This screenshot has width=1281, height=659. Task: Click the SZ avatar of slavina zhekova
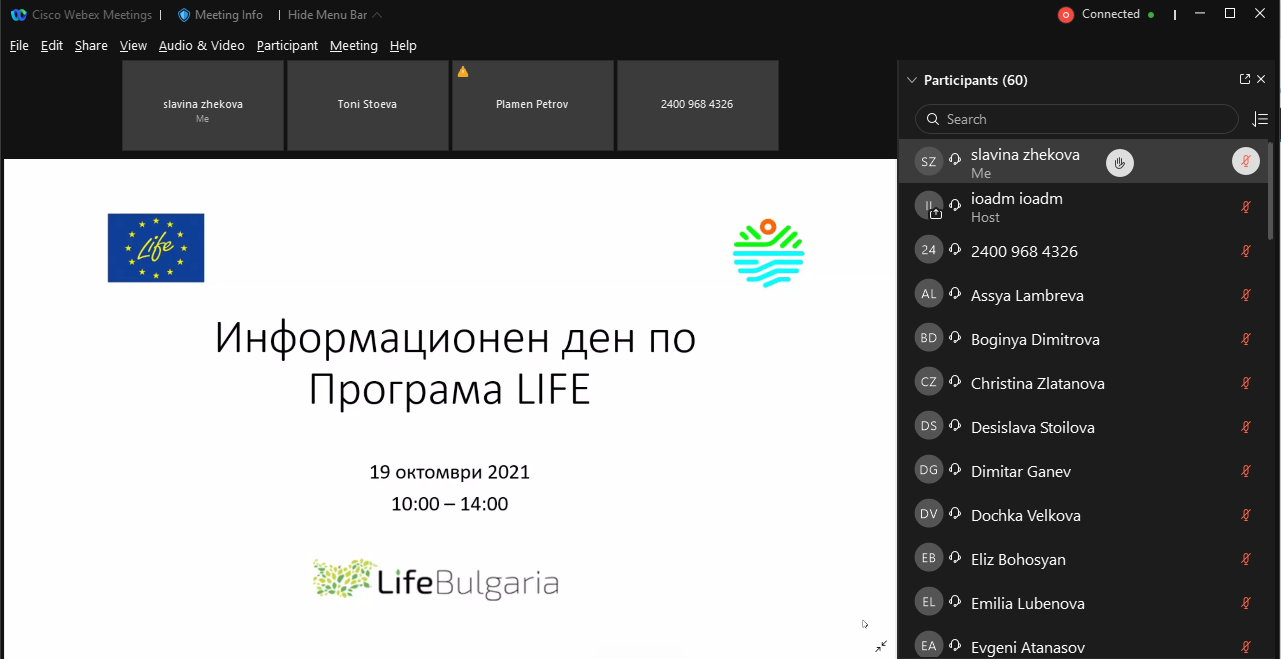pyautogui.click(x=929, y=162)
